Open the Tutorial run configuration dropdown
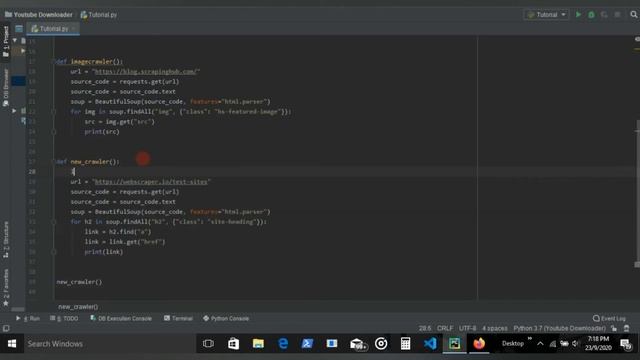 pyautogui.click(x=546, y=15)
